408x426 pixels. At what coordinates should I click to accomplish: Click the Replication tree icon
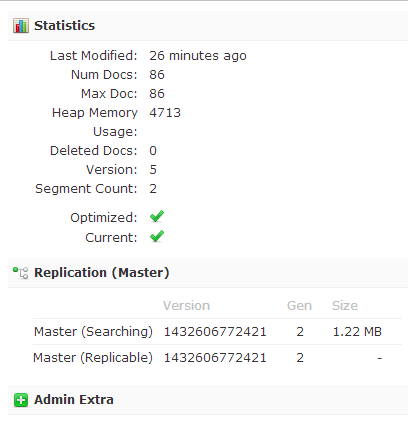click(21, 273)
